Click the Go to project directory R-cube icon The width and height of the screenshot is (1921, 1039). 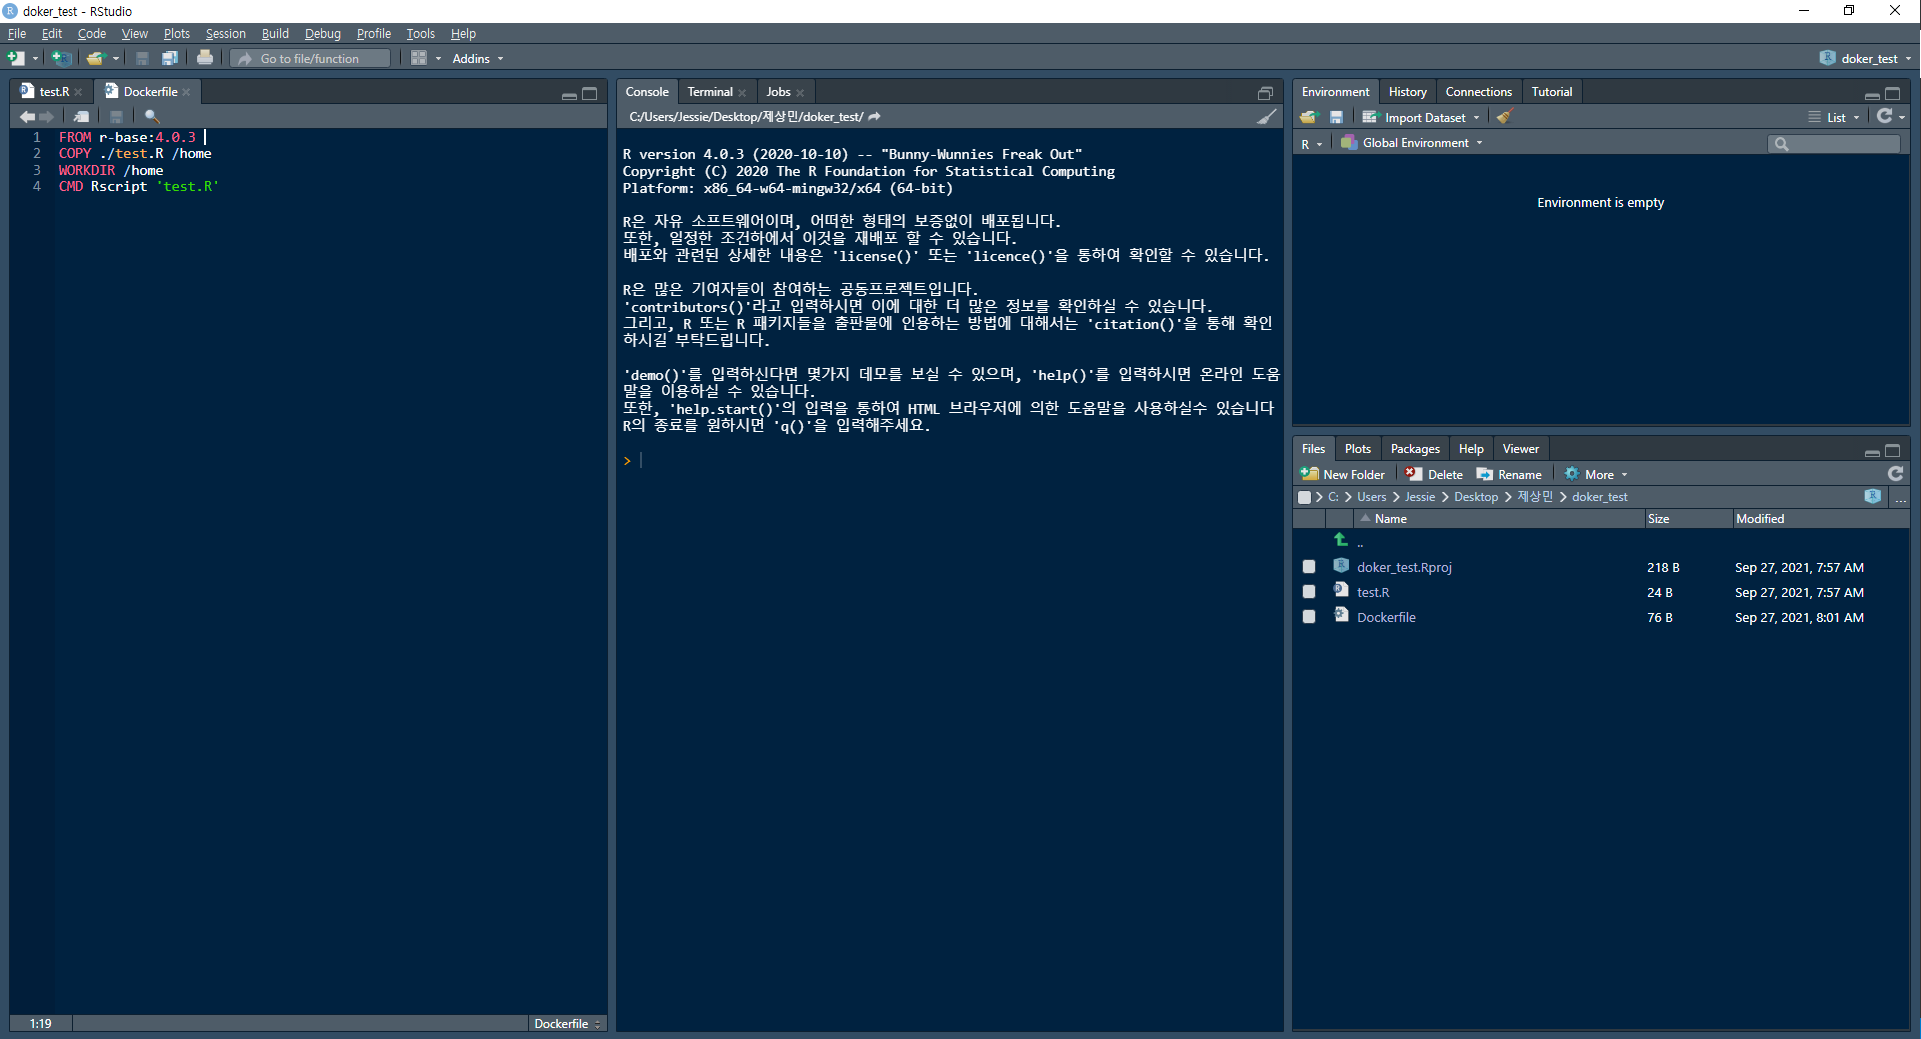click(1873, 496)
